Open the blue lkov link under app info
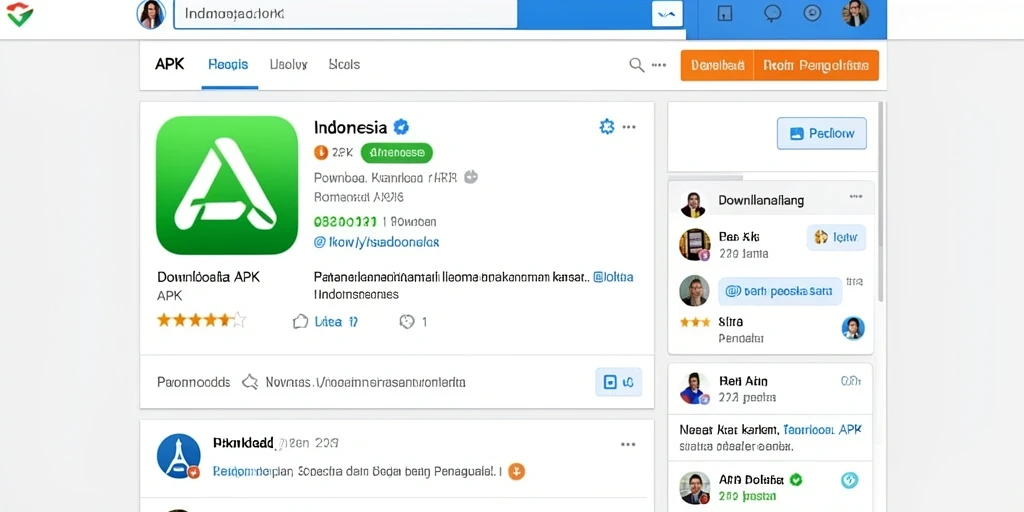This screenshot has height=512, width=1024. [377, 242]
